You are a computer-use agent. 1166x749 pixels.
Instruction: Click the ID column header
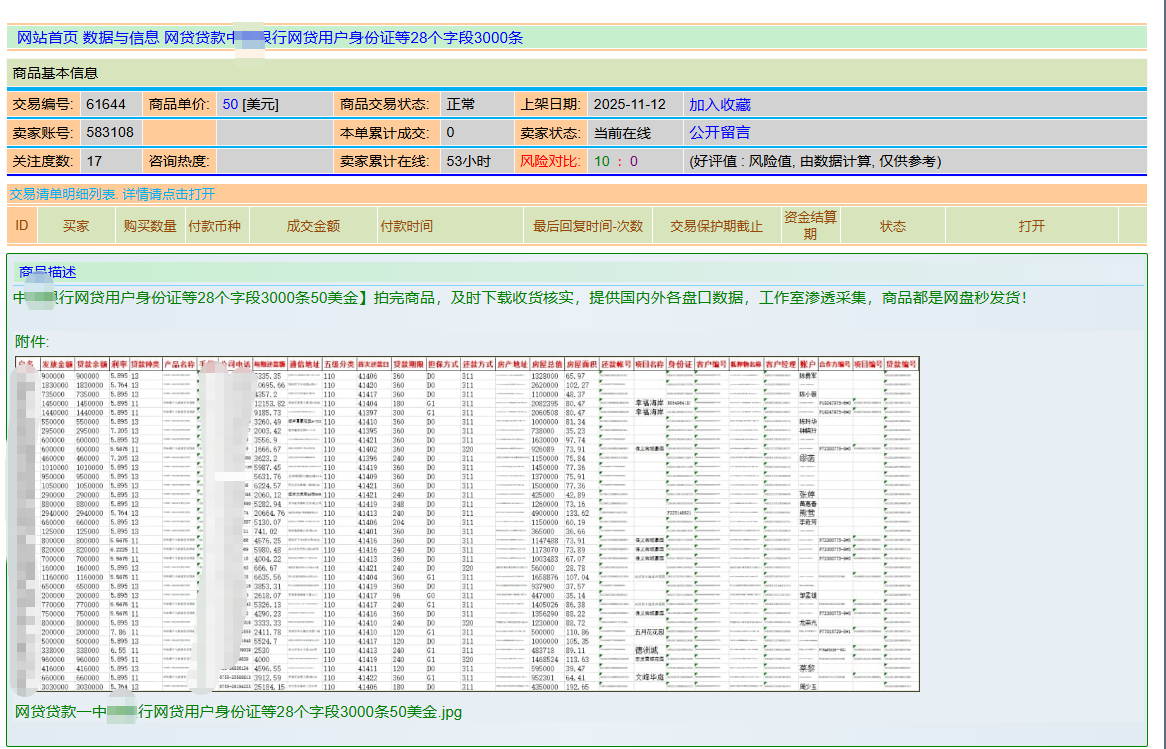click(x=19, y=225)
